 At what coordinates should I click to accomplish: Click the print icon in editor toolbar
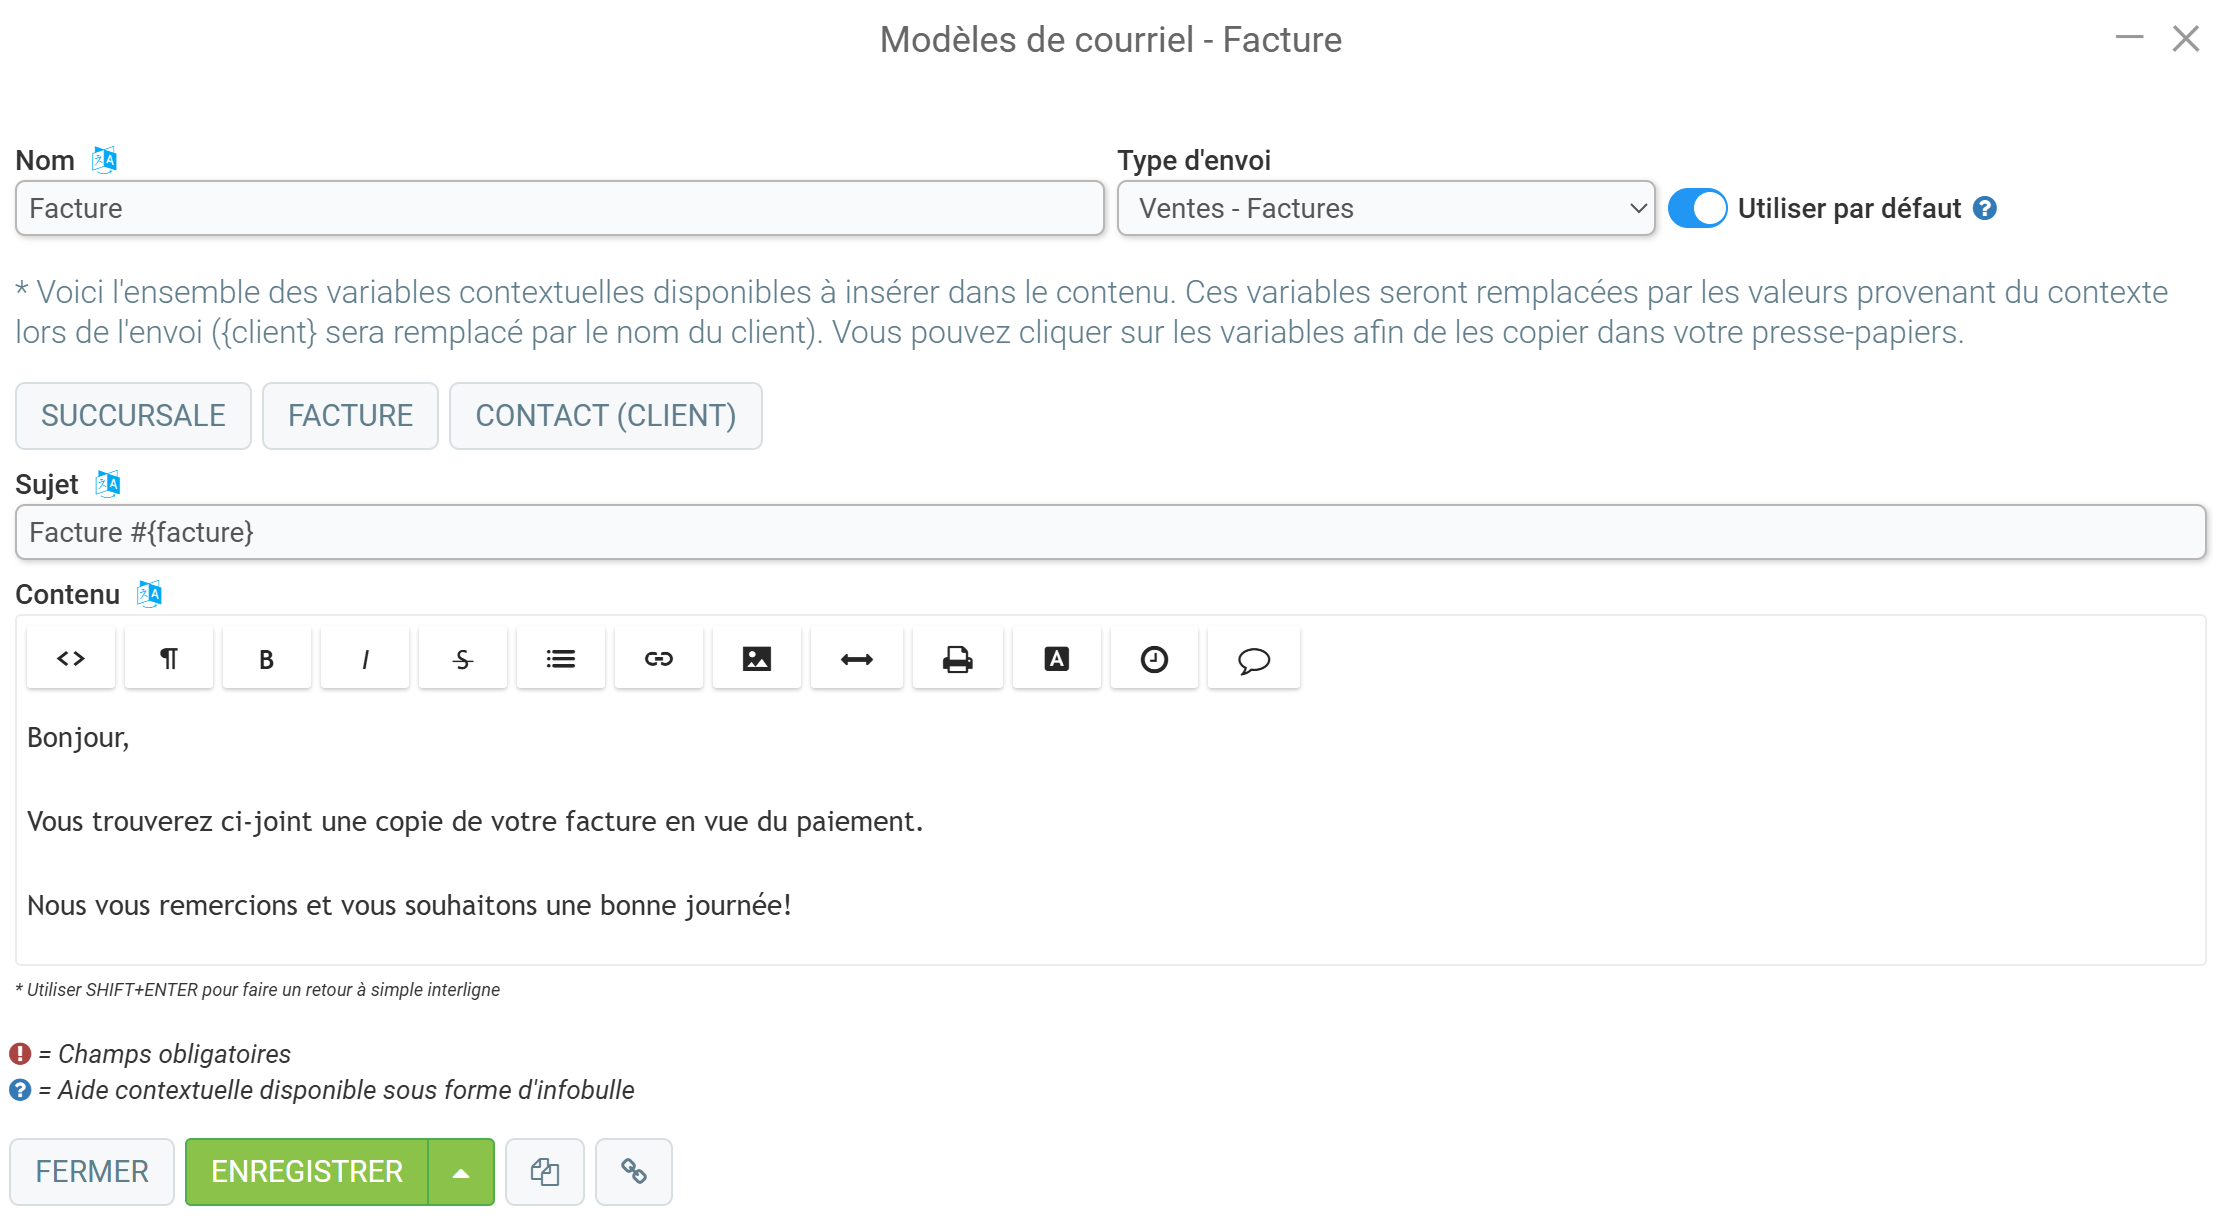tap(958, 658)
